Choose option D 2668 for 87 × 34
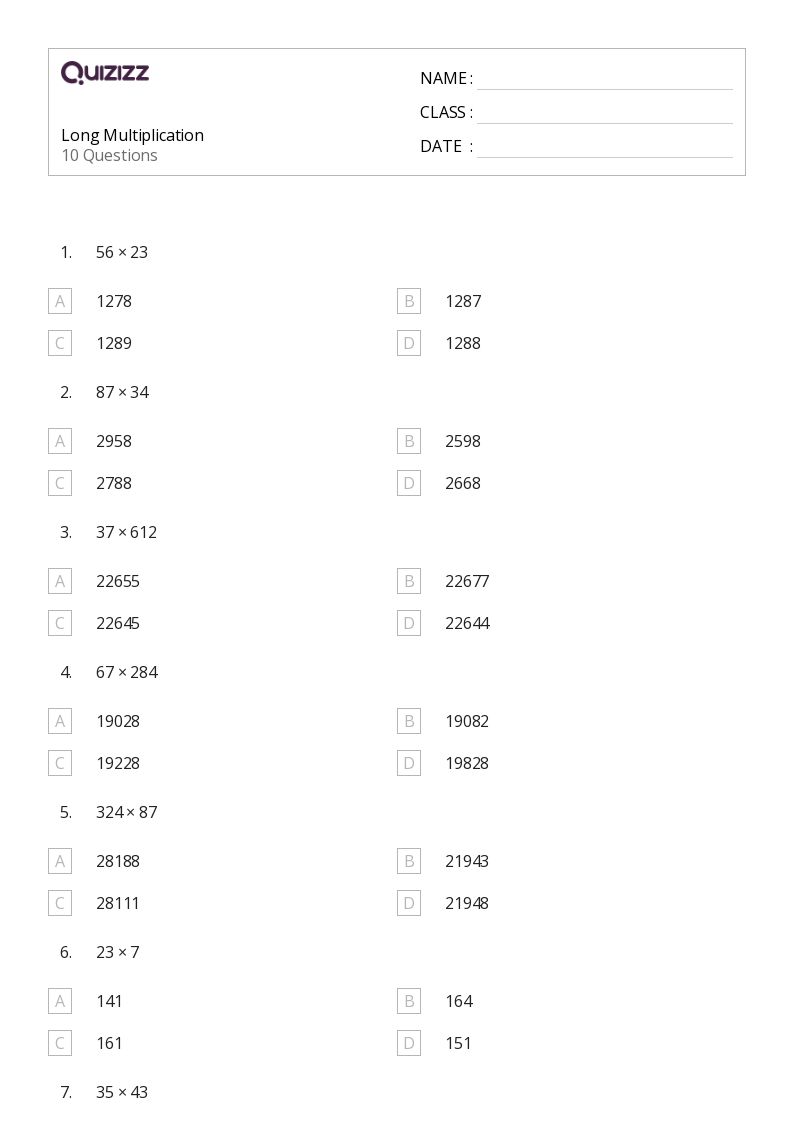794x1123 pixels. [x=409, y=483]
